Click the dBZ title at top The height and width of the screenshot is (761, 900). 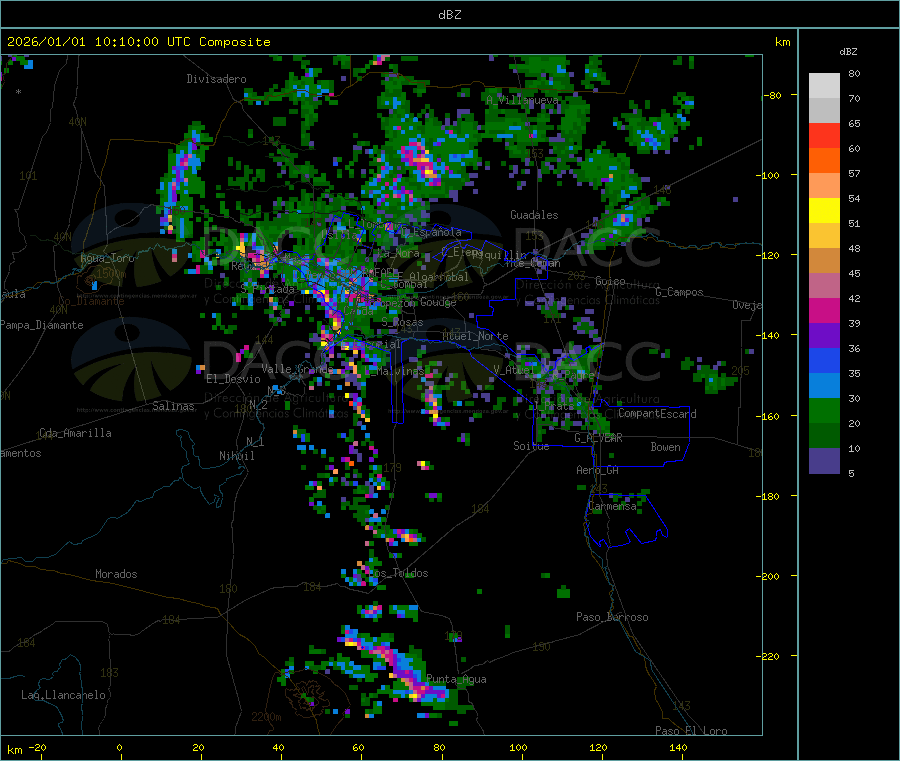pos(449,15)
